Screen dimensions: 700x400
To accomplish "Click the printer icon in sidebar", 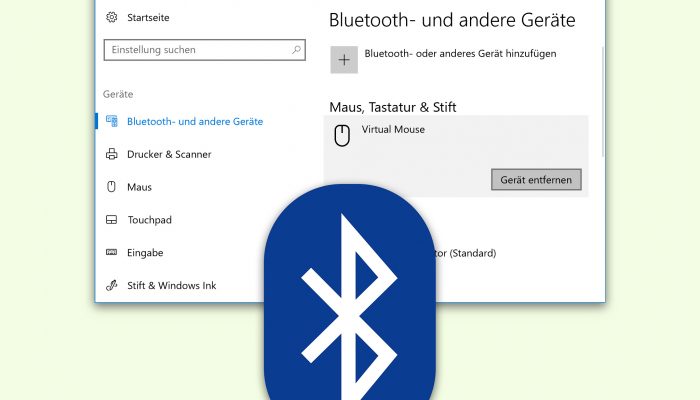I will (x=112, y=154).
